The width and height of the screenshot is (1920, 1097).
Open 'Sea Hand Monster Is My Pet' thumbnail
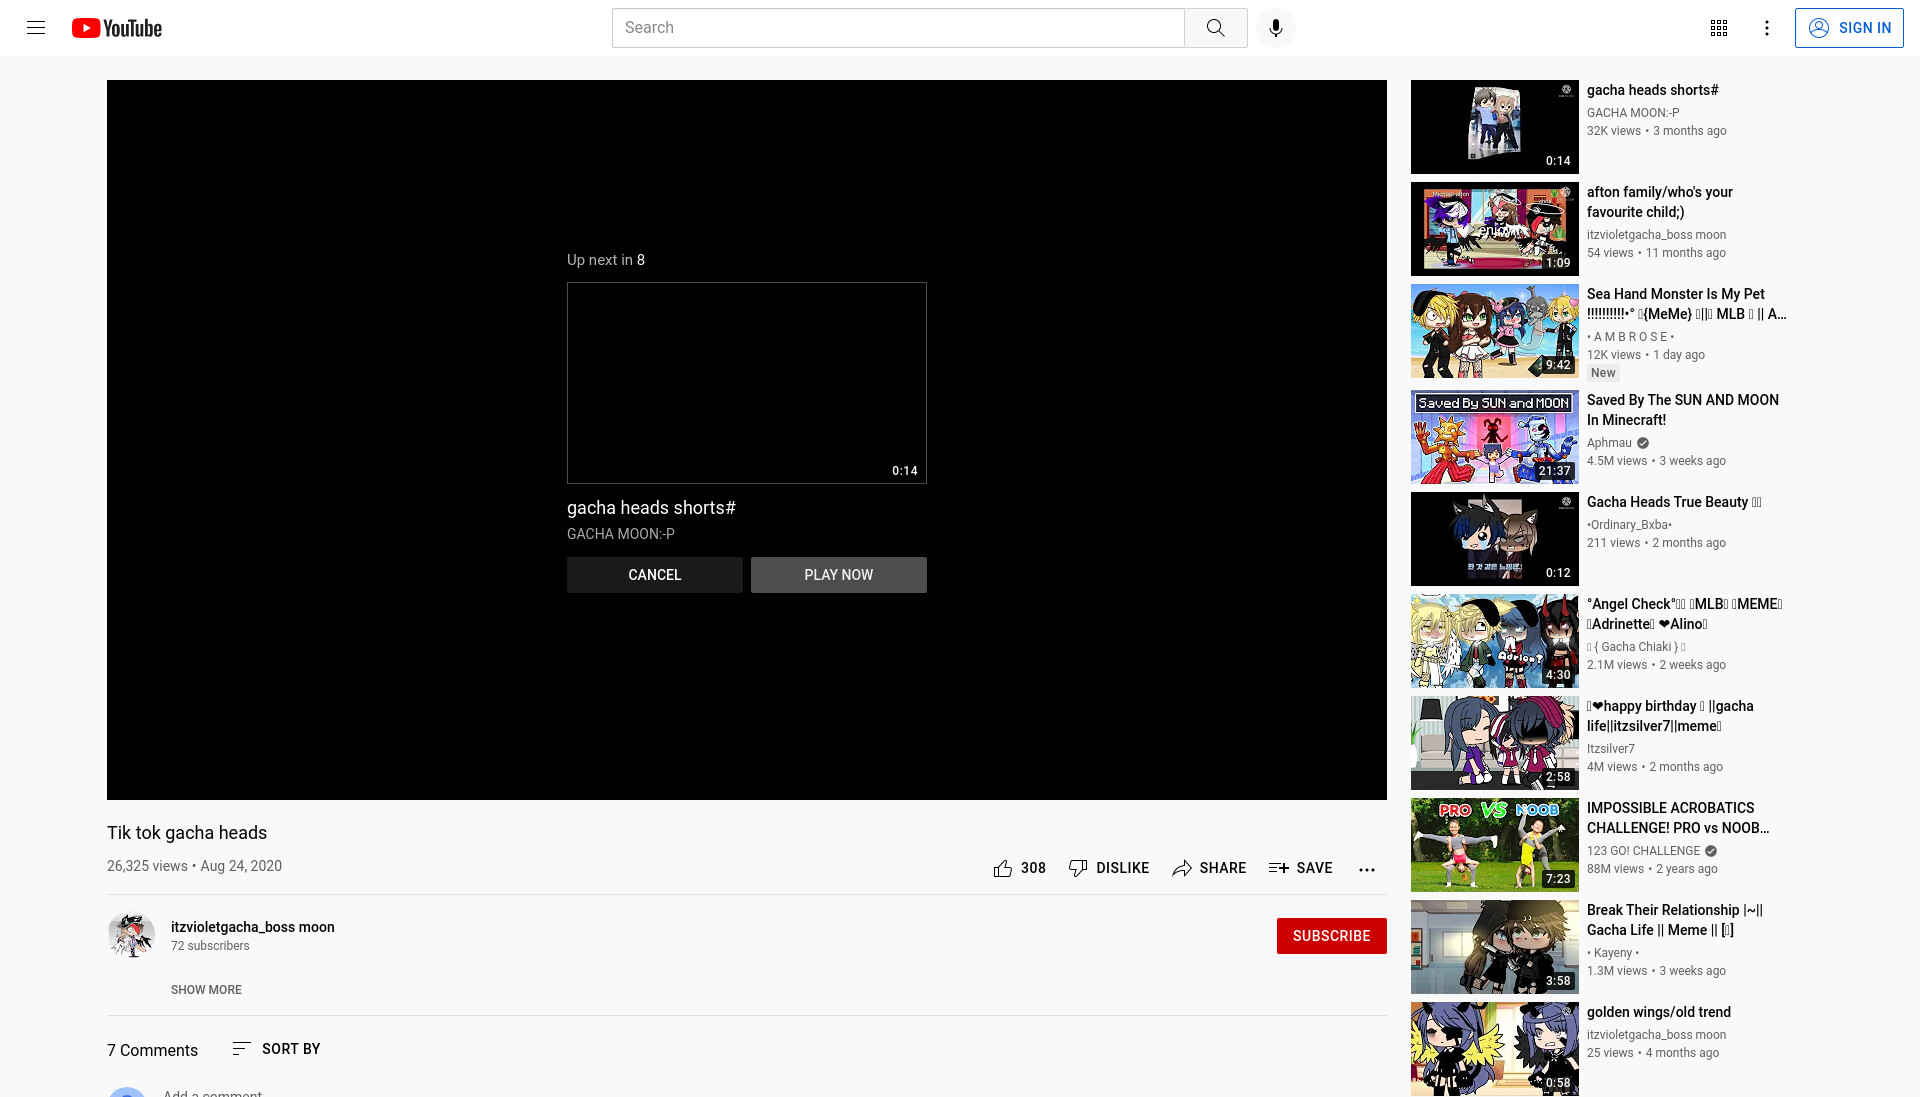pos(1494,331)
